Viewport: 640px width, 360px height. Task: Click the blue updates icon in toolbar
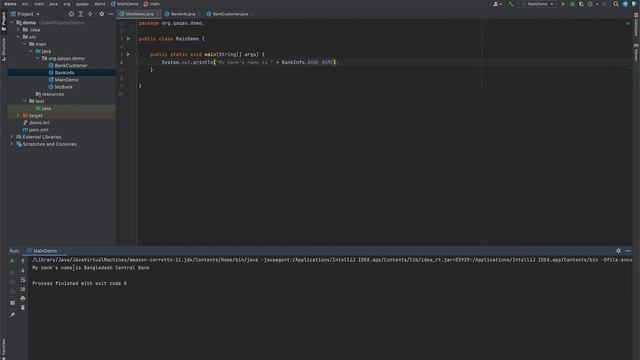[x=625, y=4]
